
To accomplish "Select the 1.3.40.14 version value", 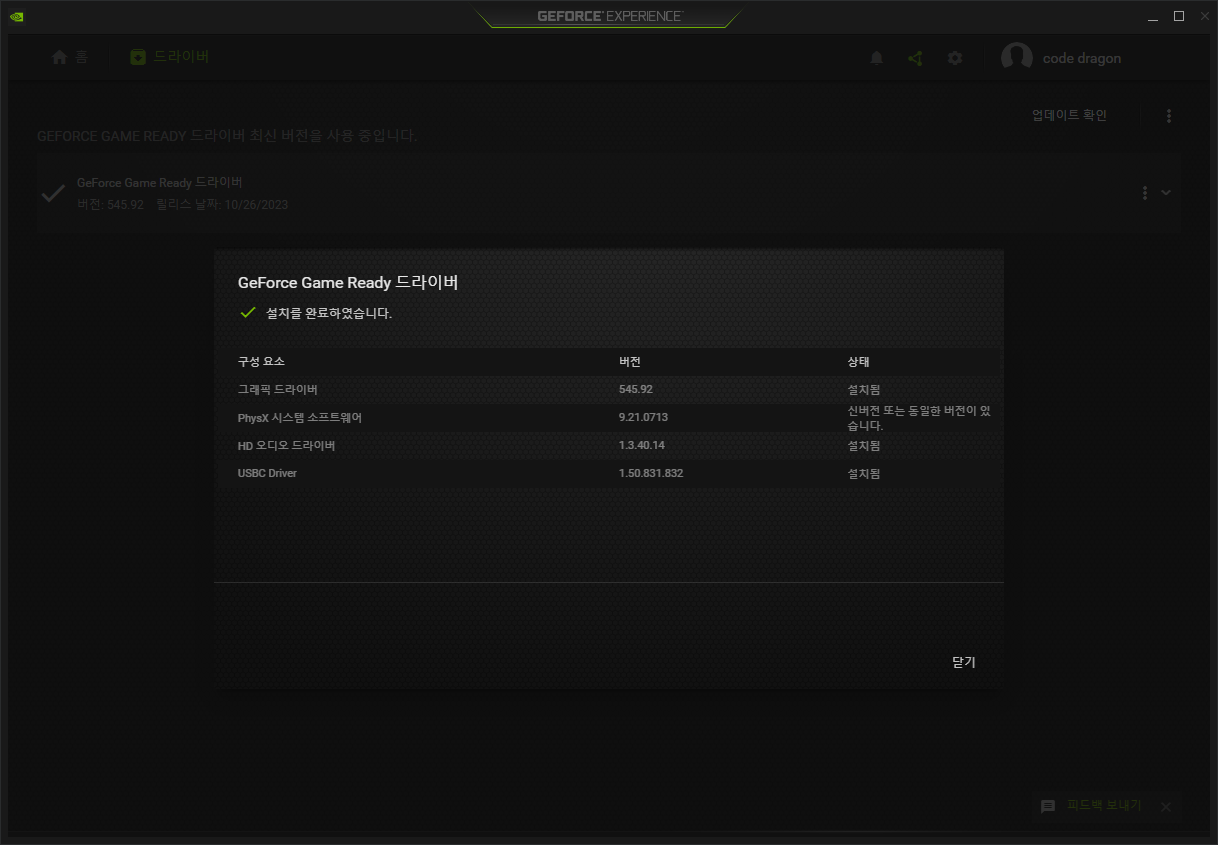I will coord(642,445).
